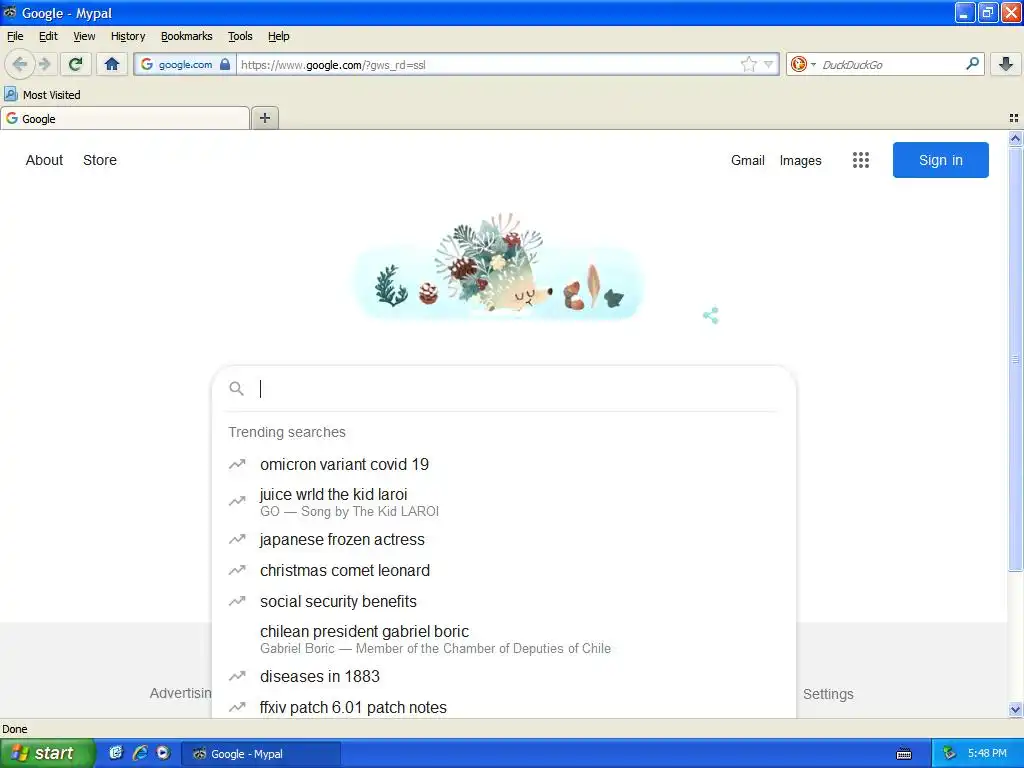Click the hedgehog winter Google Doodle
Screen dimensions: 1024x768
500,268
